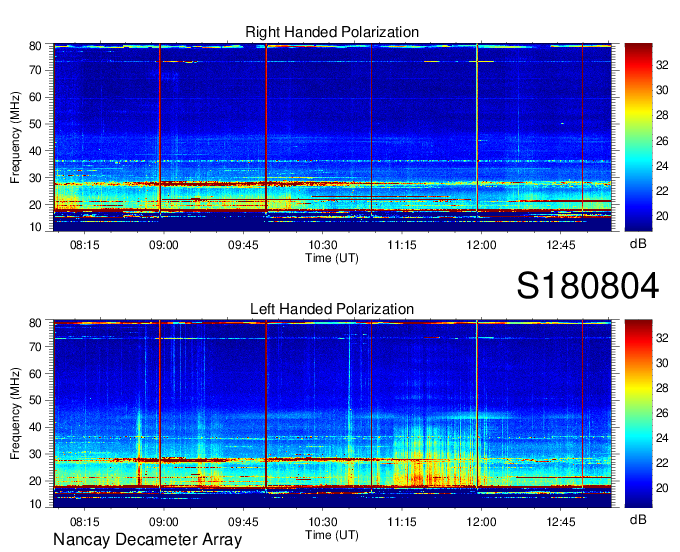Click the Left Handed Polarization spectrogram image
The image size is (680, 552).
tap(332, 414)
